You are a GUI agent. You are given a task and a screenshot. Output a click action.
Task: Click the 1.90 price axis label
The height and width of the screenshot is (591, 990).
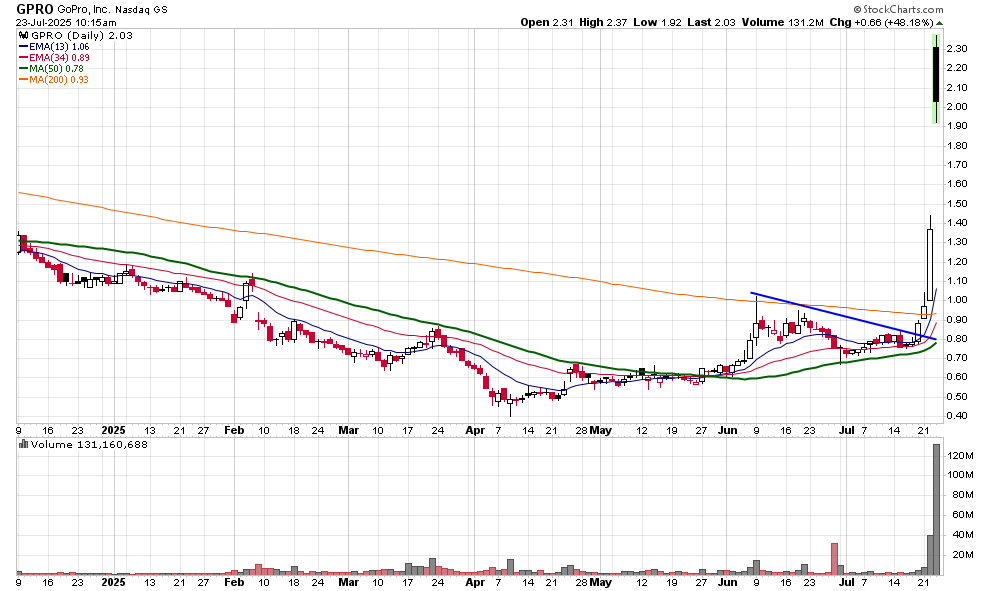click(957, 126)
